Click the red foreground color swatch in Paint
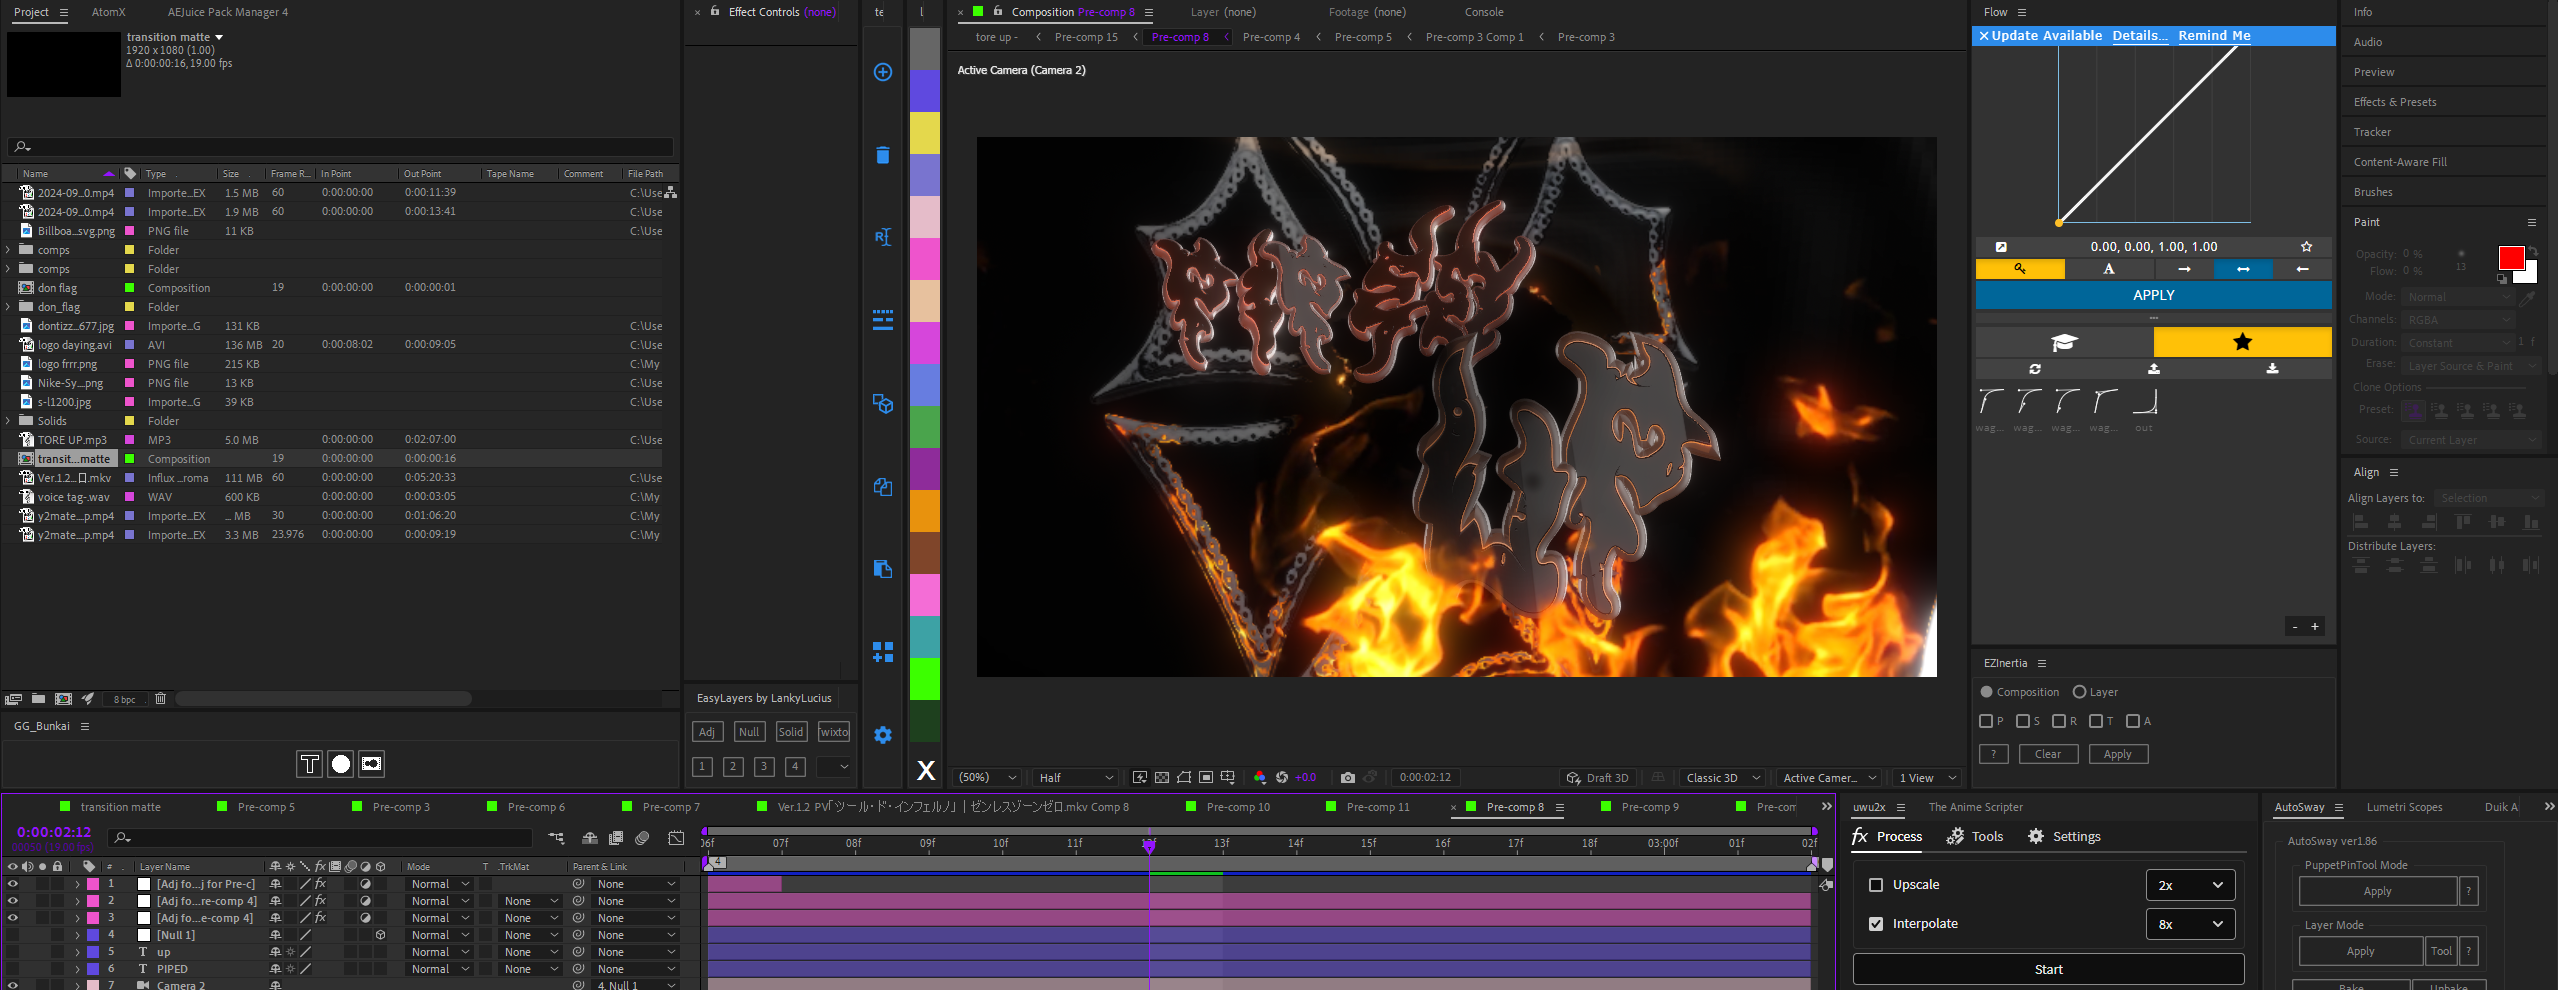The height and width of the screenshot is (990, 2558). 2510,258
